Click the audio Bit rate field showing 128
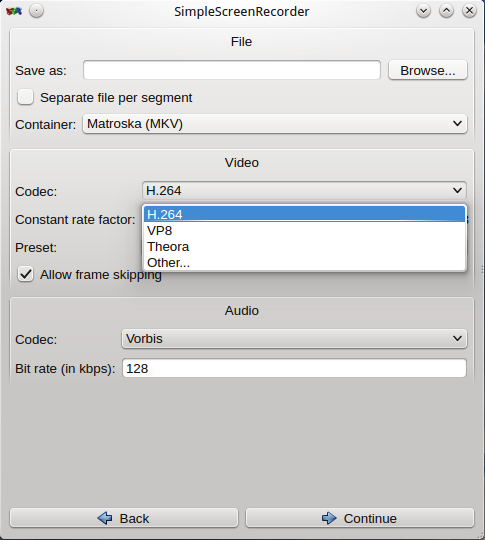Image resolution: width=485 pixels, height=540 pixels. (295, 368)
